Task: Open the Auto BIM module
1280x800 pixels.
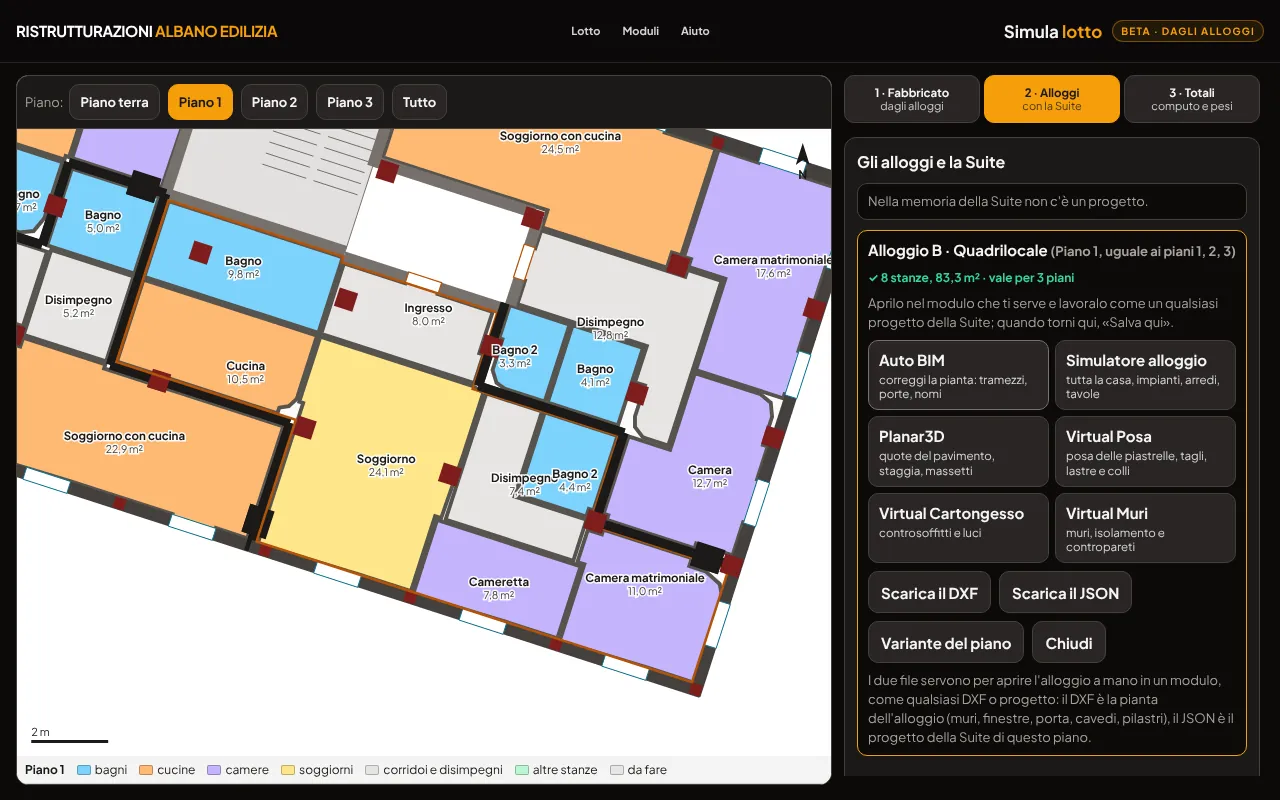Action: [958, 375]
